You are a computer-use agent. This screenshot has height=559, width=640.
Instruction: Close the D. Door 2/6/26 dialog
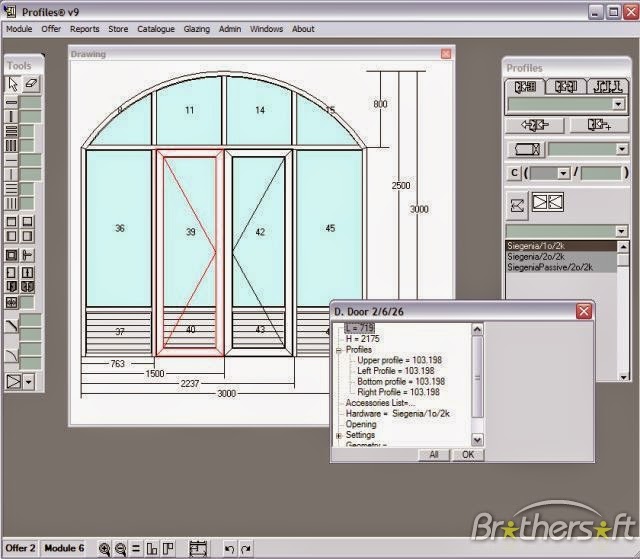coord(584,312)
